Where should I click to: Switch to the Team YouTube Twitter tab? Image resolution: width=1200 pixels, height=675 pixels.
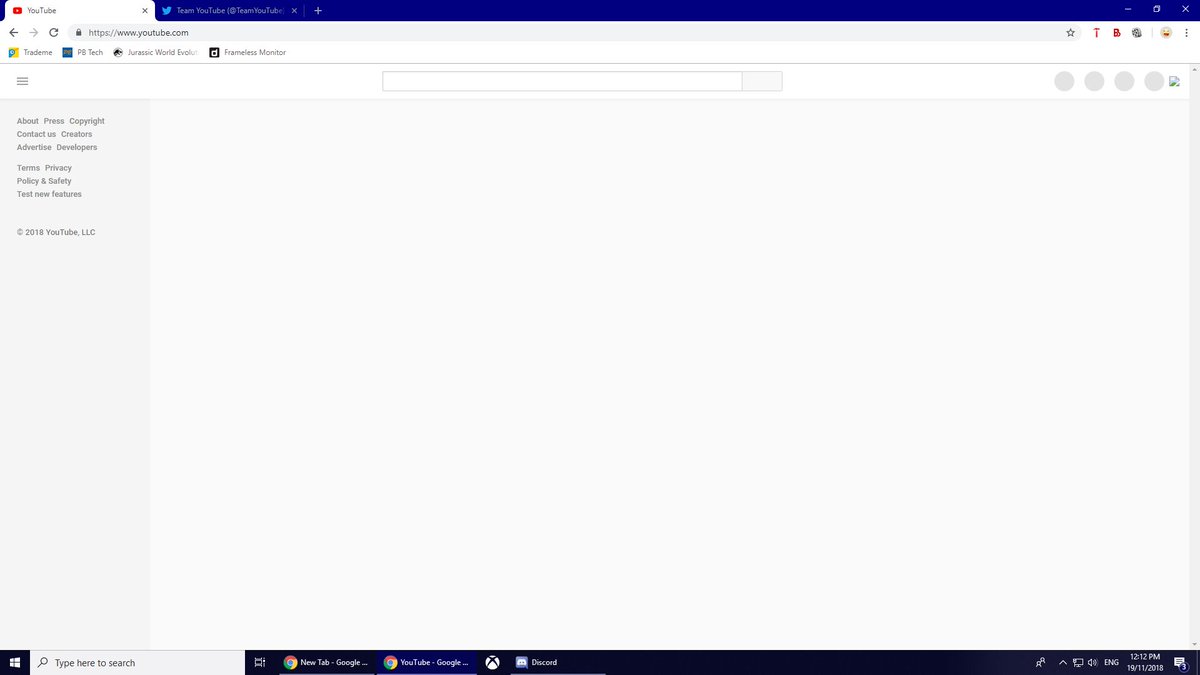(230, 10)
